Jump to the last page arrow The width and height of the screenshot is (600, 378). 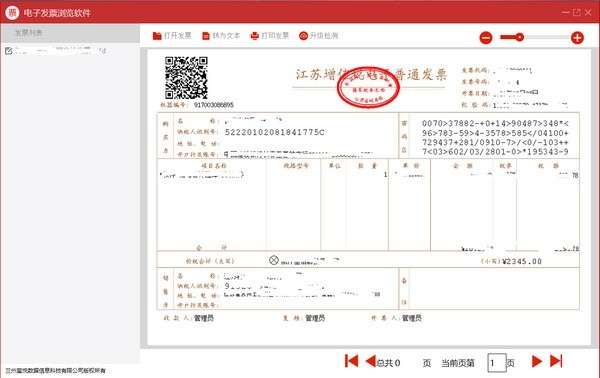tap(556, 361)
